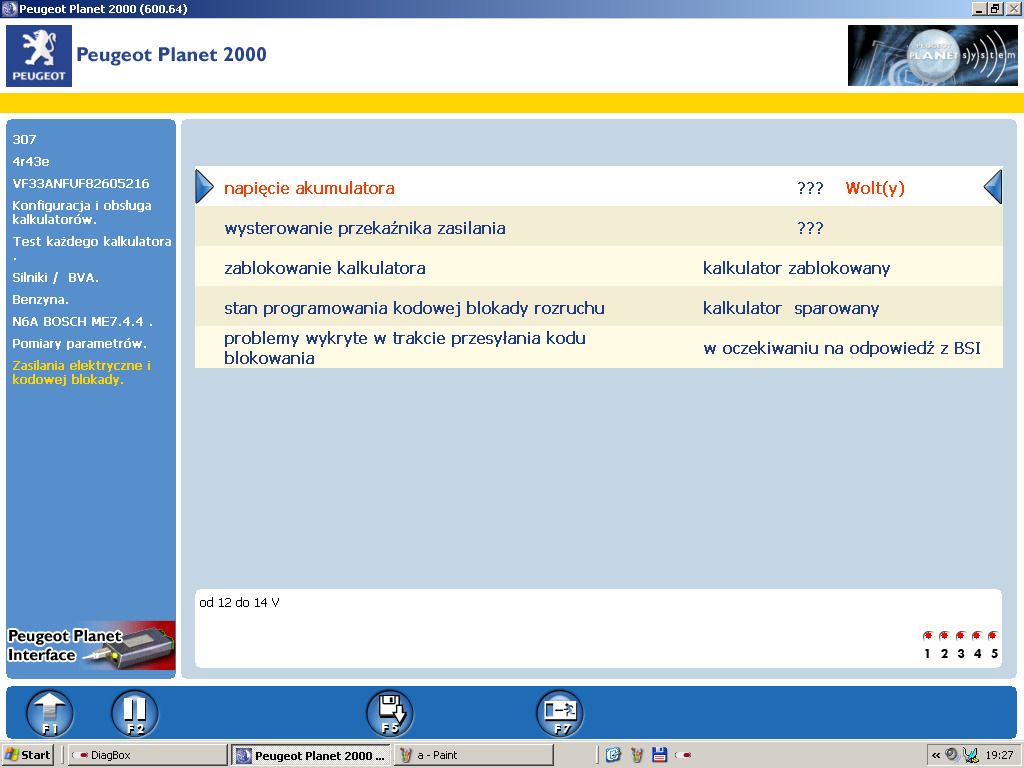Open N6A BOSCH ME7.4.4 entry
Viewport: 1024px width, 768px height.
[x=82, y=321]
